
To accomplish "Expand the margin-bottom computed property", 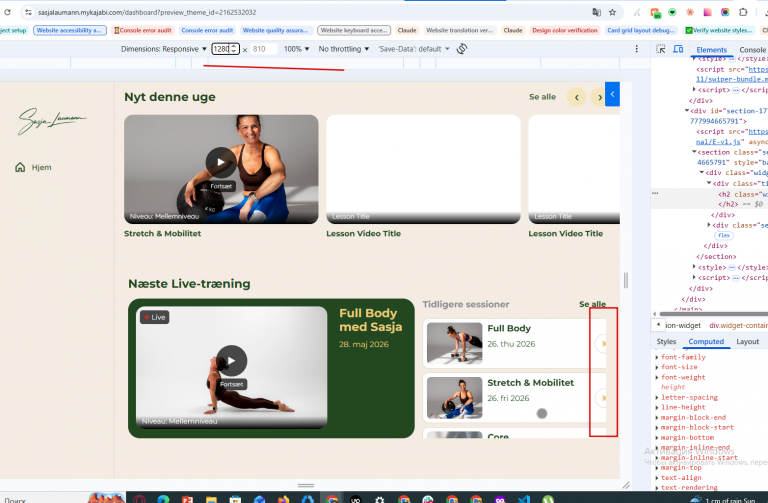I will 657,437.
